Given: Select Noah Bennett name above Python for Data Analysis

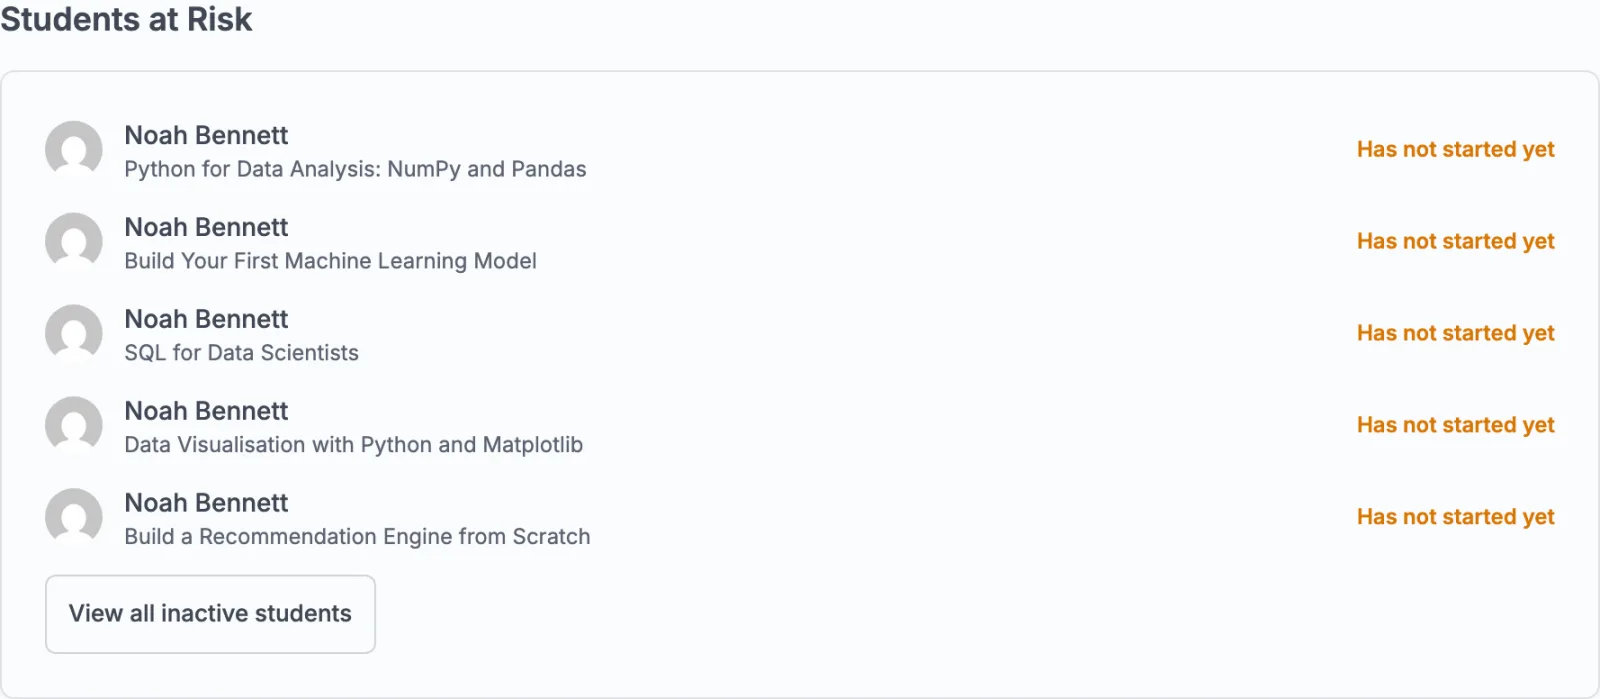Looking at the screenshot, I should [206, 135].
